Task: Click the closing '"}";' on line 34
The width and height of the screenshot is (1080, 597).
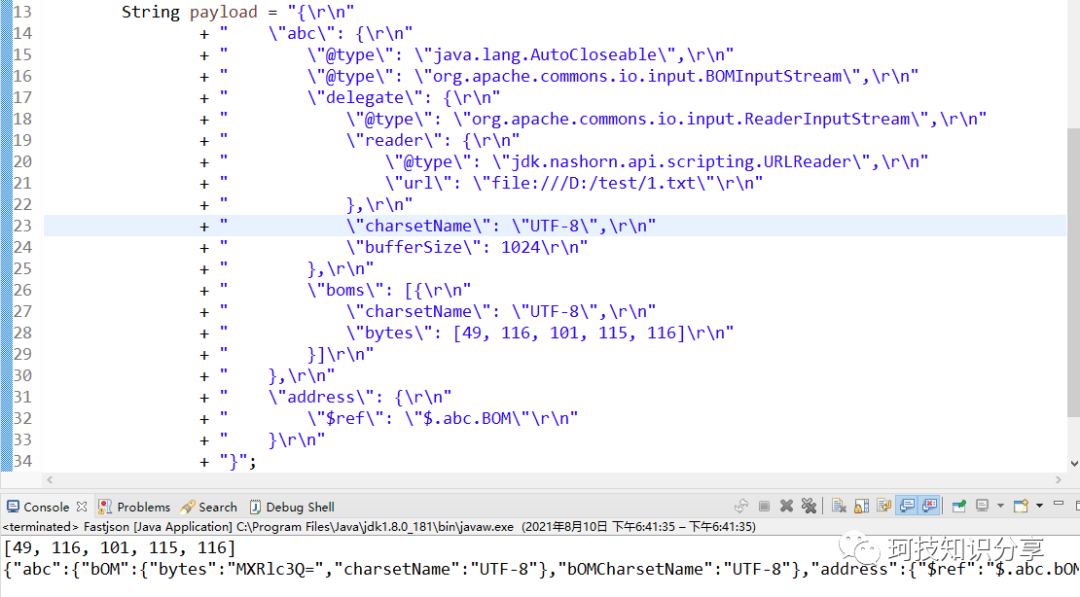Action: 238,461
